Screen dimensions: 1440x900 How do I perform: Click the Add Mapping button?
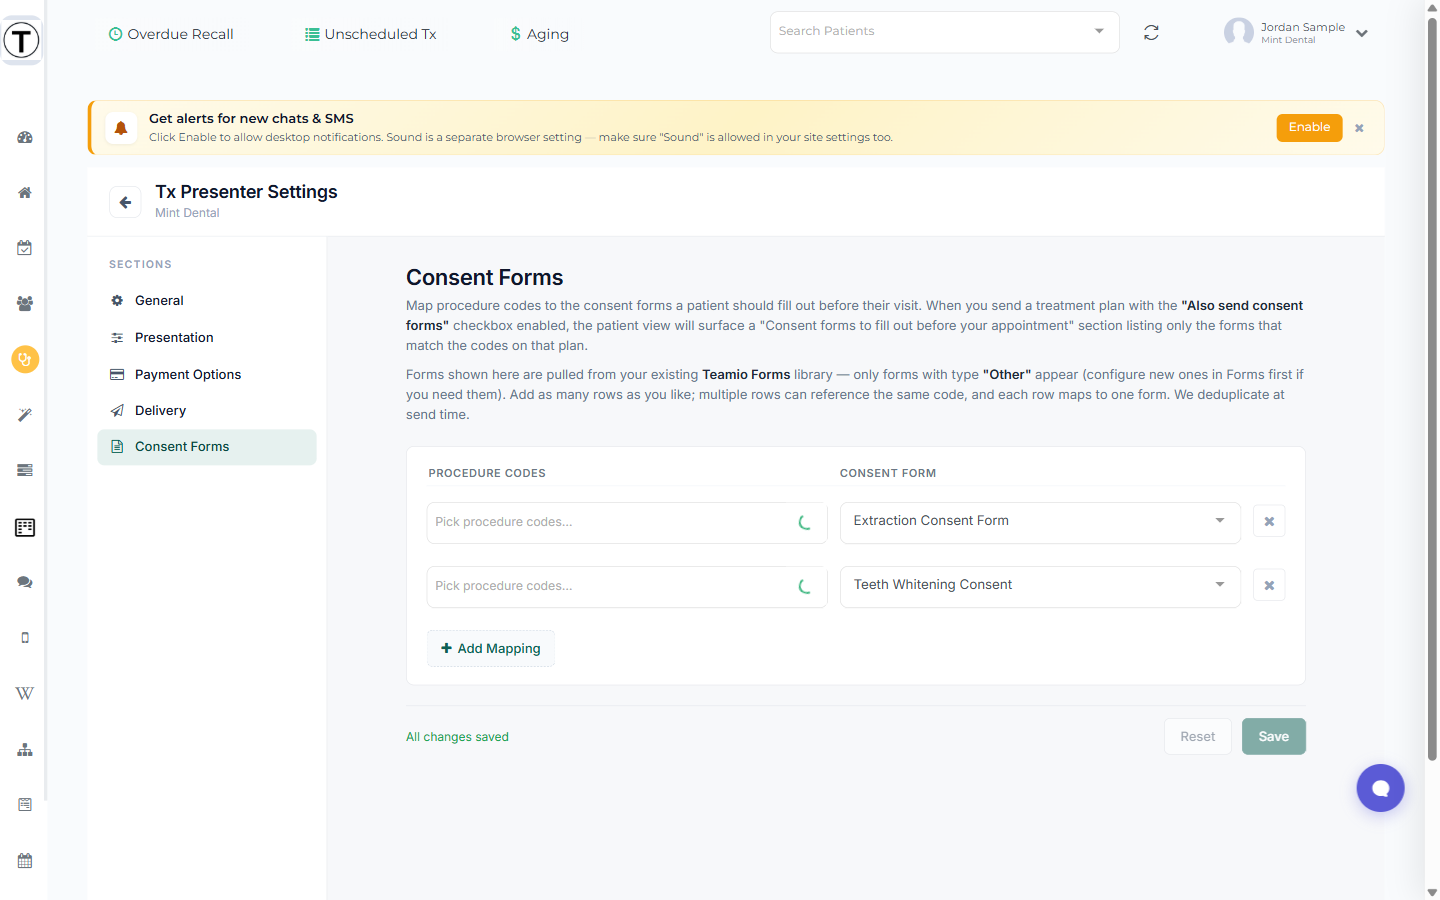click(491, 648)
